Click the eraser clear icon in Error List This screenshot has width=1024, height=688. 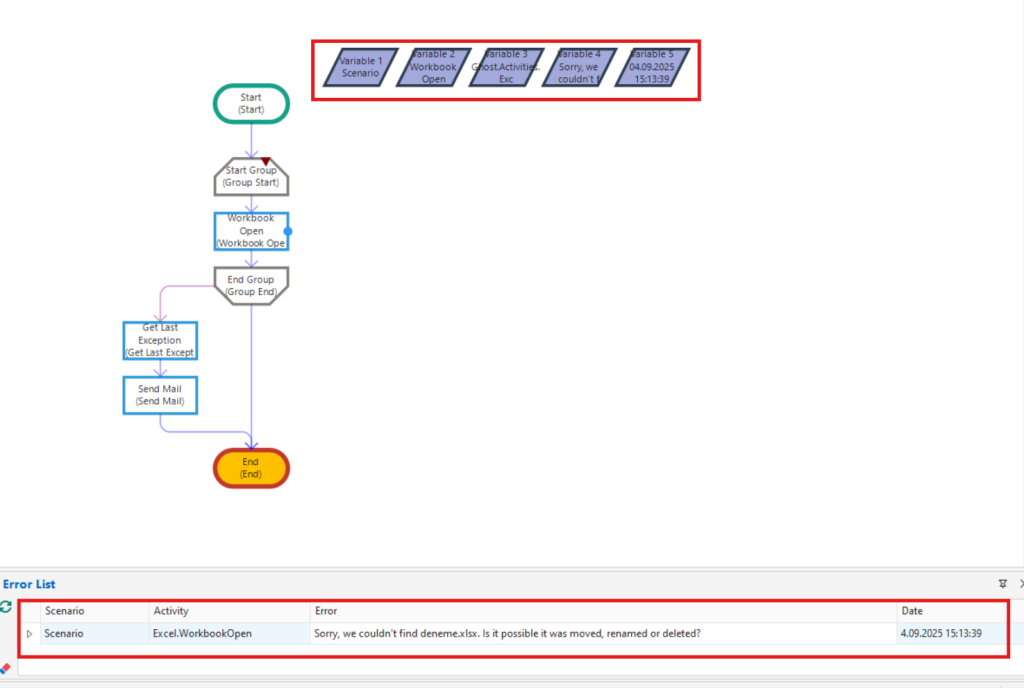(x=6, y=668)
